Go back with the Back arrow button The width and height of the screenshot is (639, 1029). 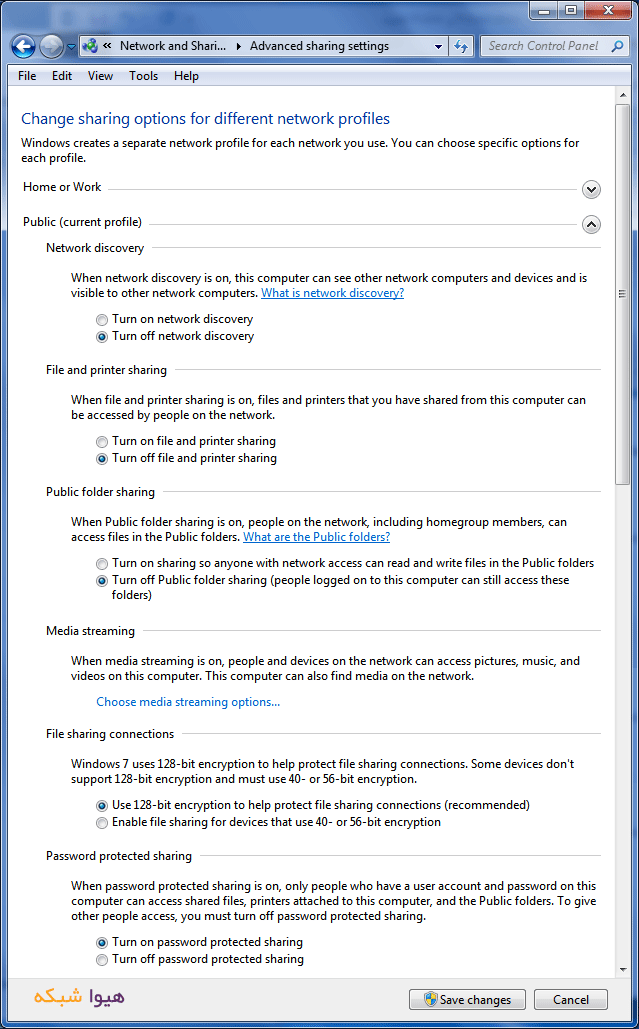24,47
